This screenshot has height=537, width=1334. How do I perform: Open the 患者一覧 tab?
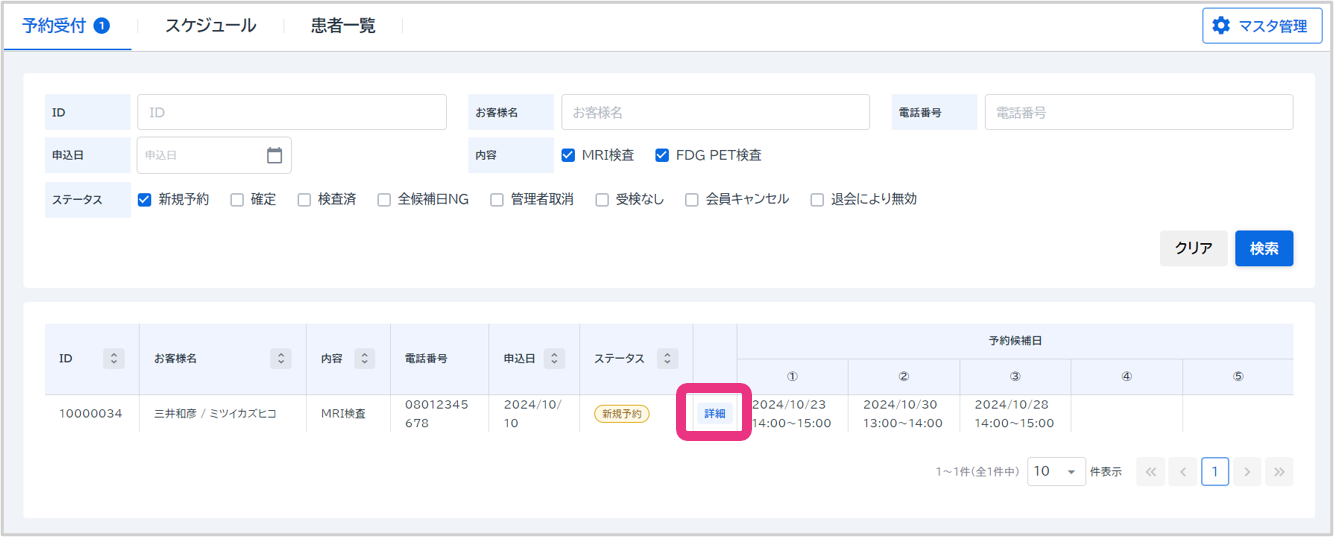(343, 26)
